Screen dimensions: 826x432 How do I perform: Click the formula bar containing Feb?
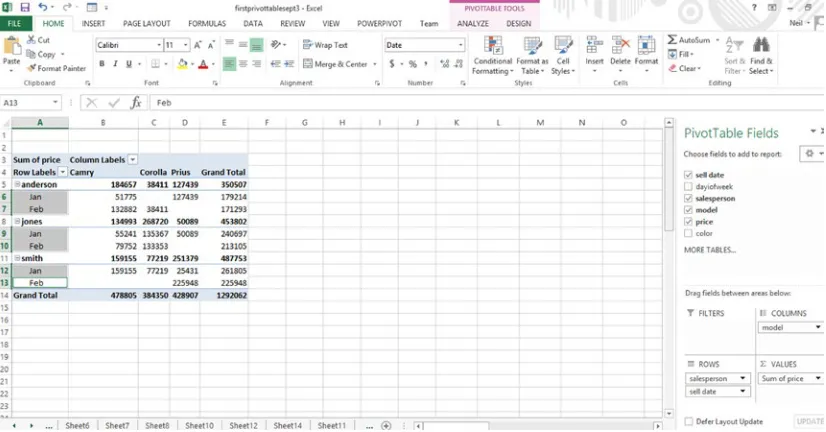tap(485, 103)
